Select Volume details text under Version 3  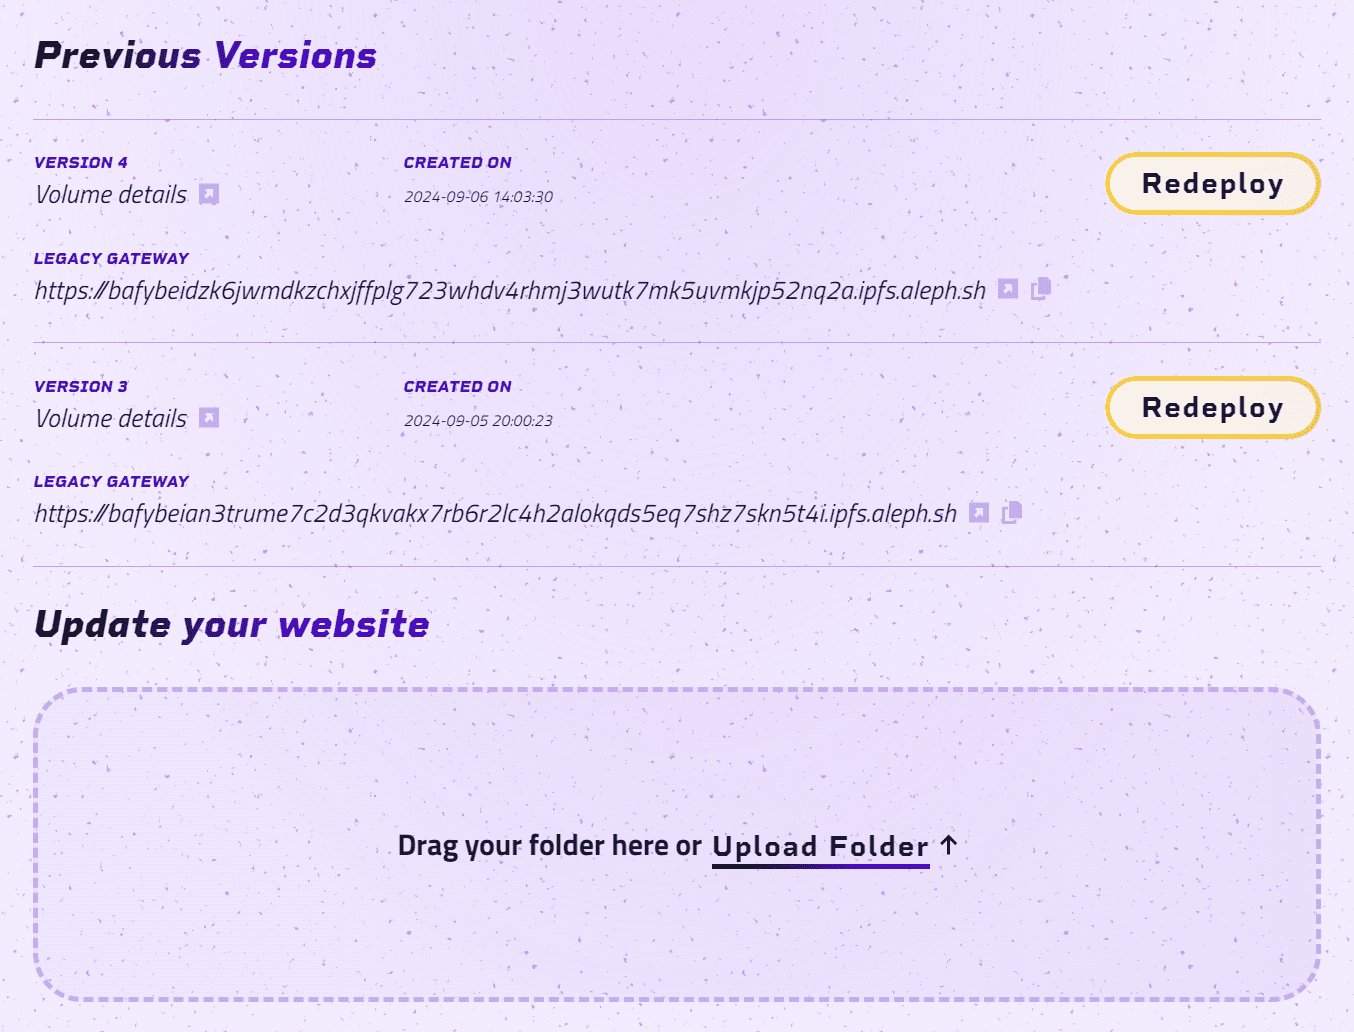pos(110,418)
